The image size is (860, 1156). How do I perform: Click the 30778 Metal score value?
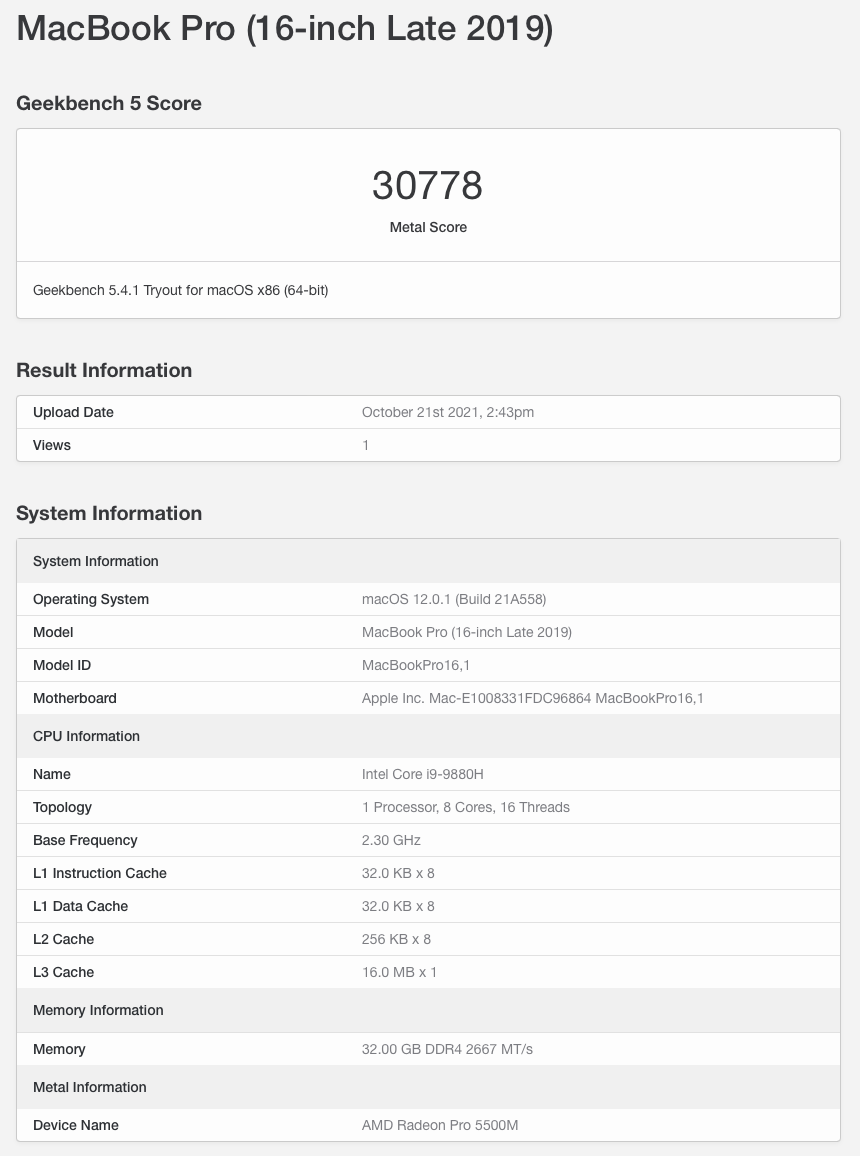(x=427, y=185)
